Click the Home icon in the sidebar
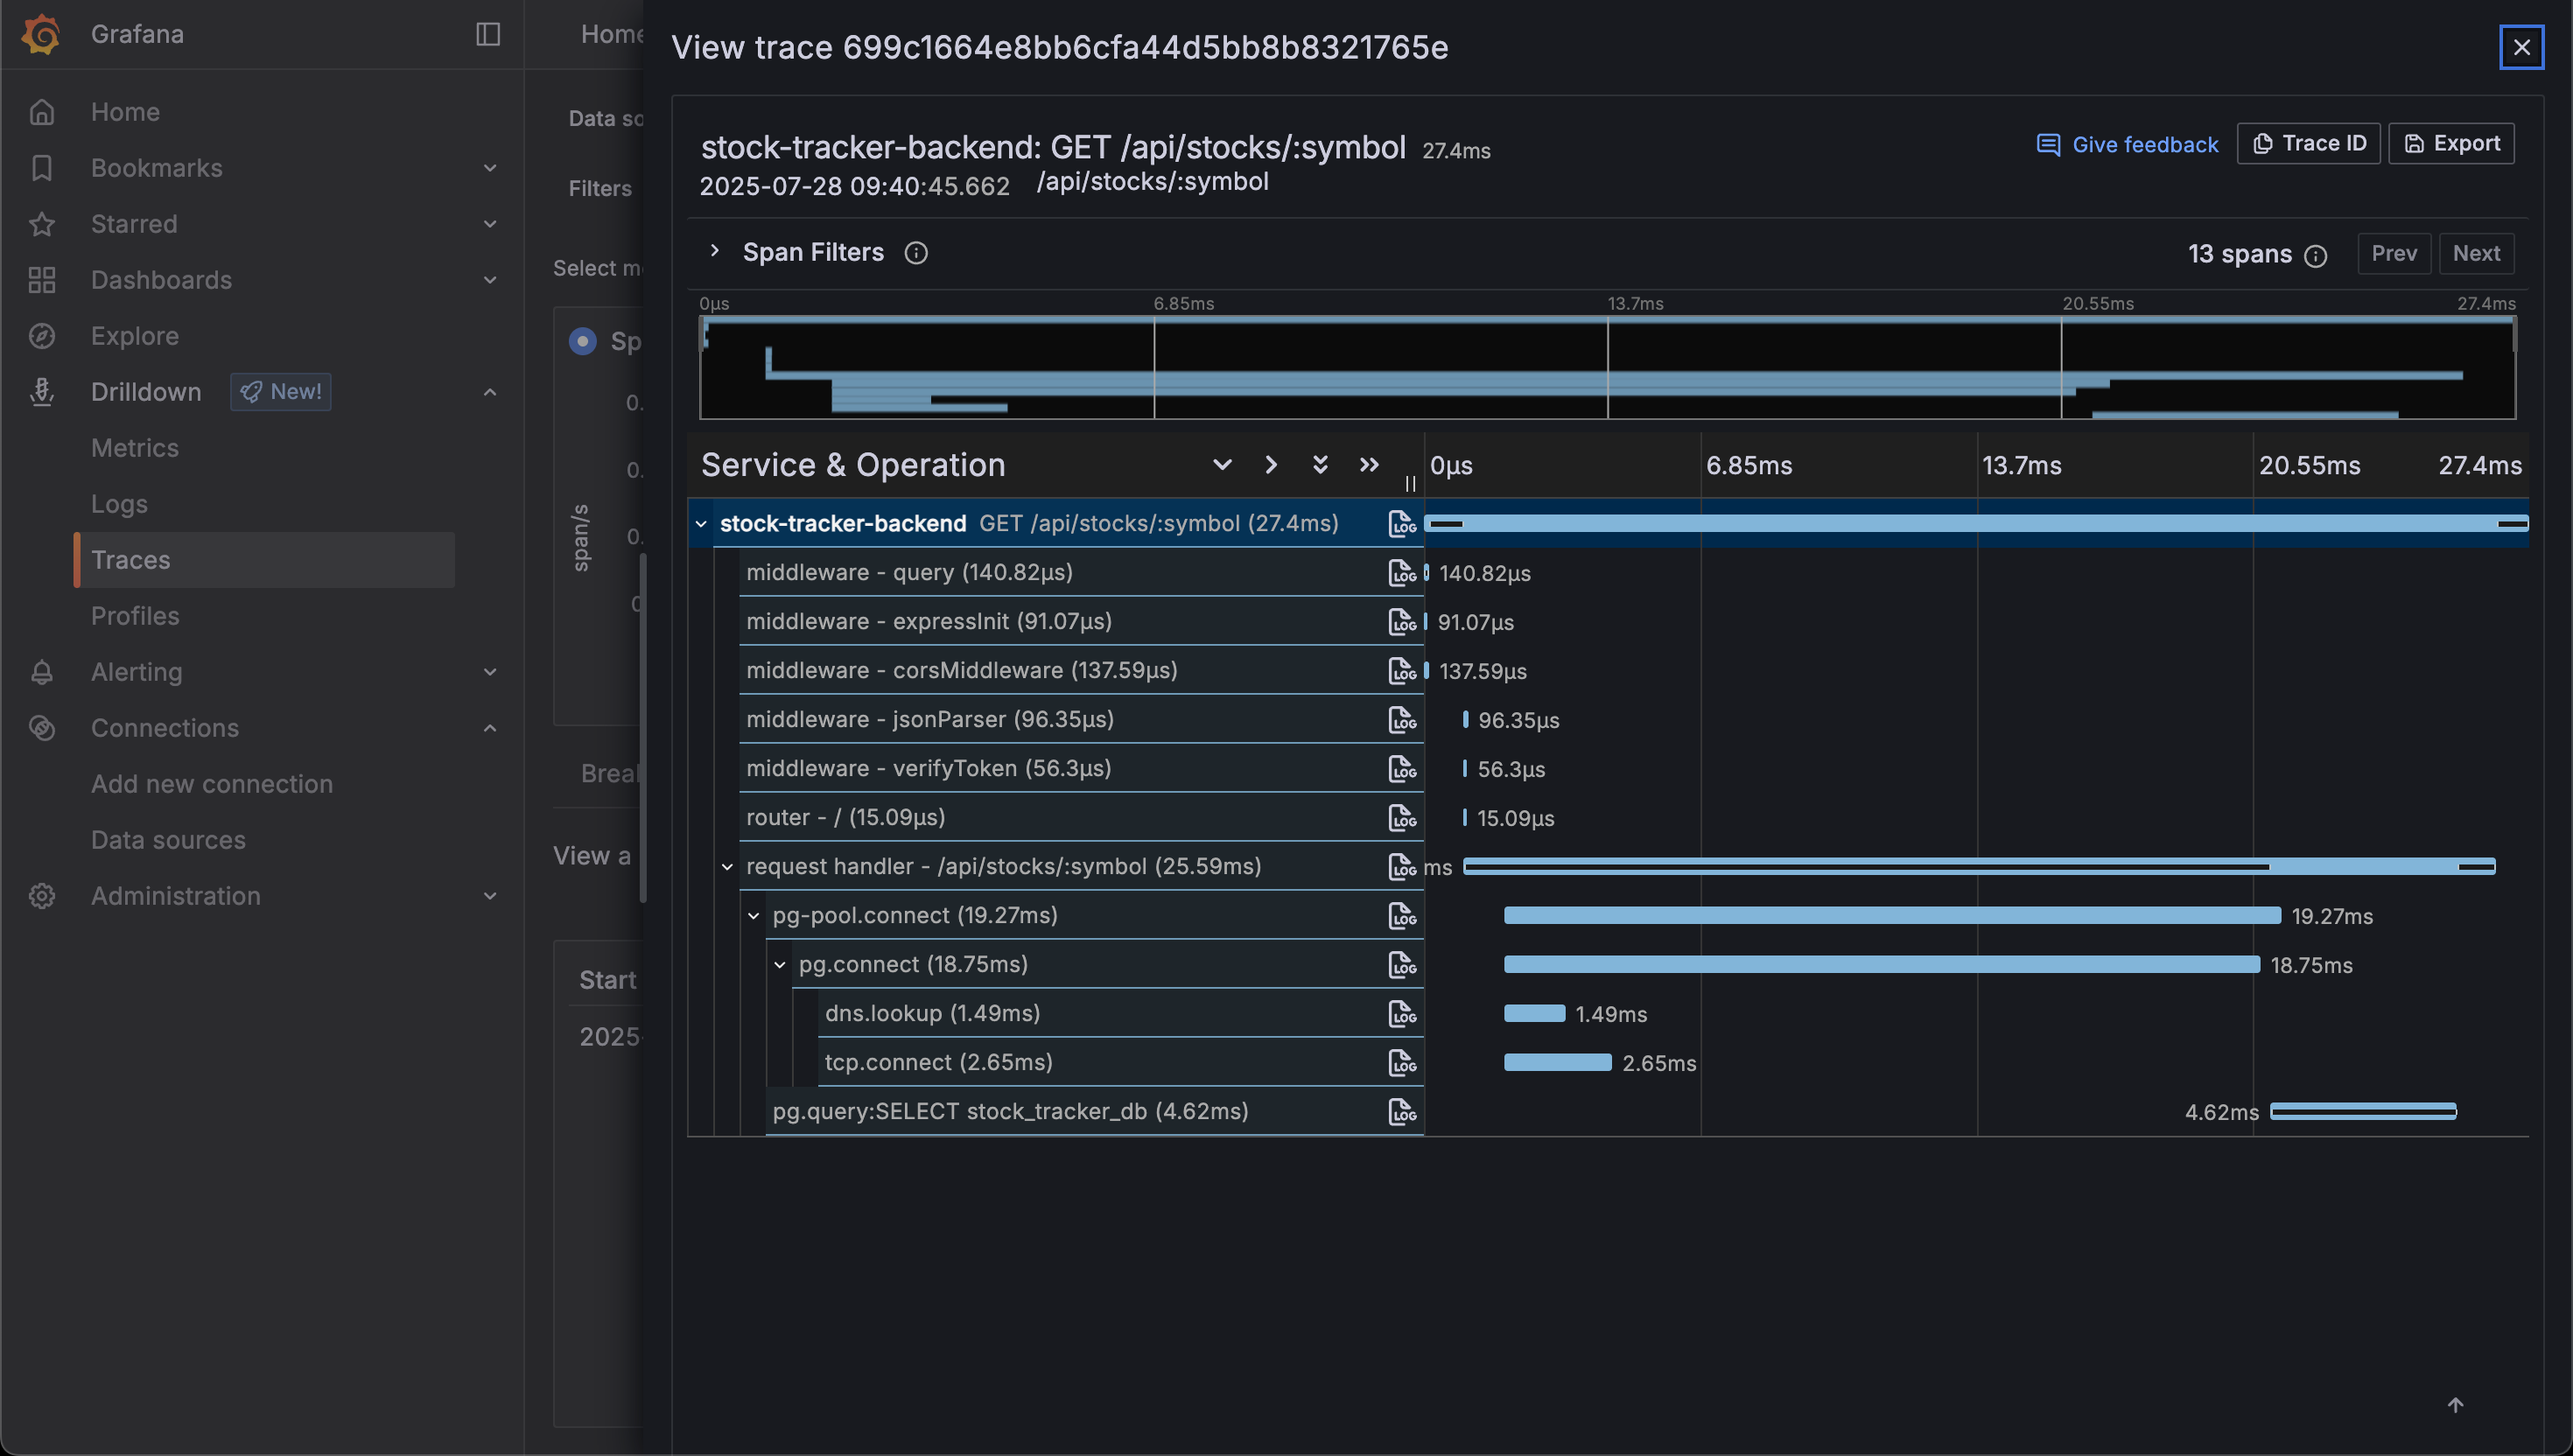 click(41, 112)
